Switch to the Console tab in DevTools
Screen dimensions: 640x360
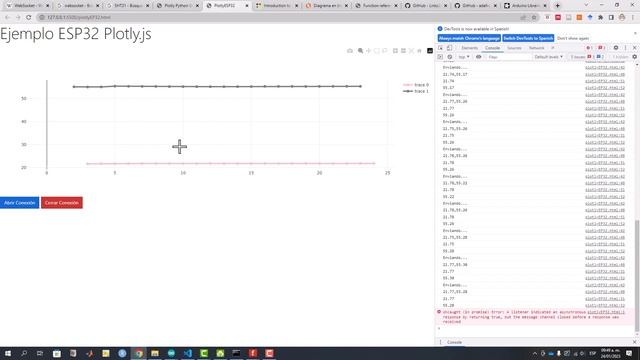coord(492,48)
